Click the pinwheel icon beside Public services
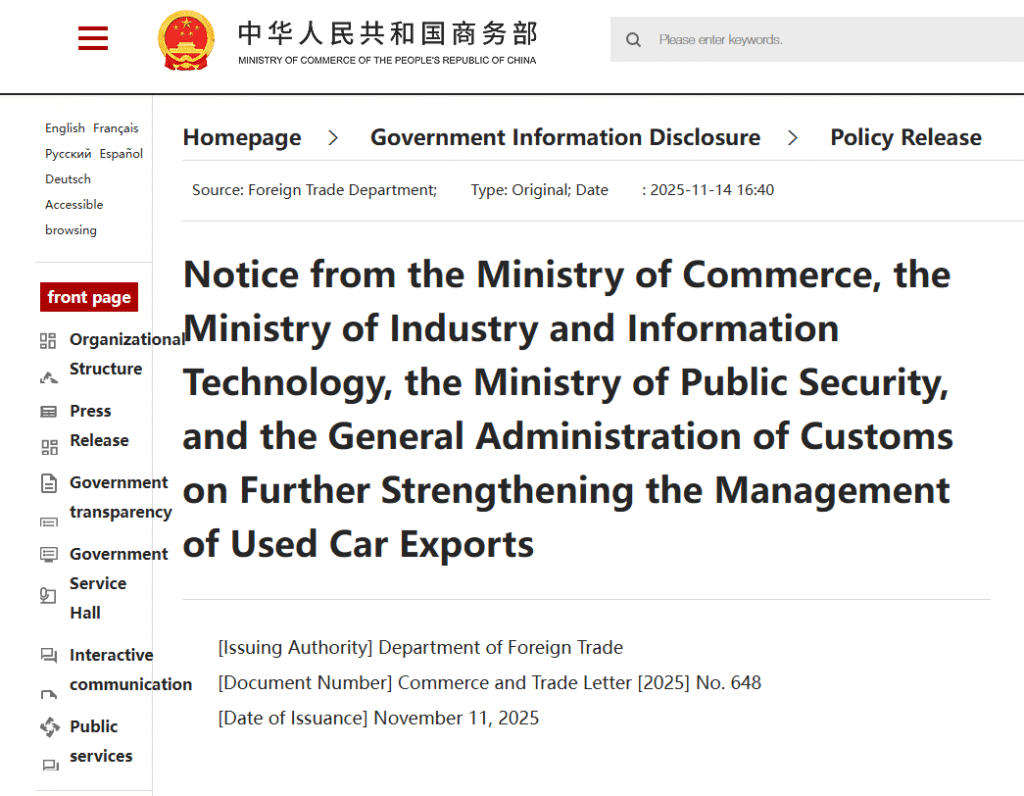This screenshot has height=796, width=1024. [49, 727]
